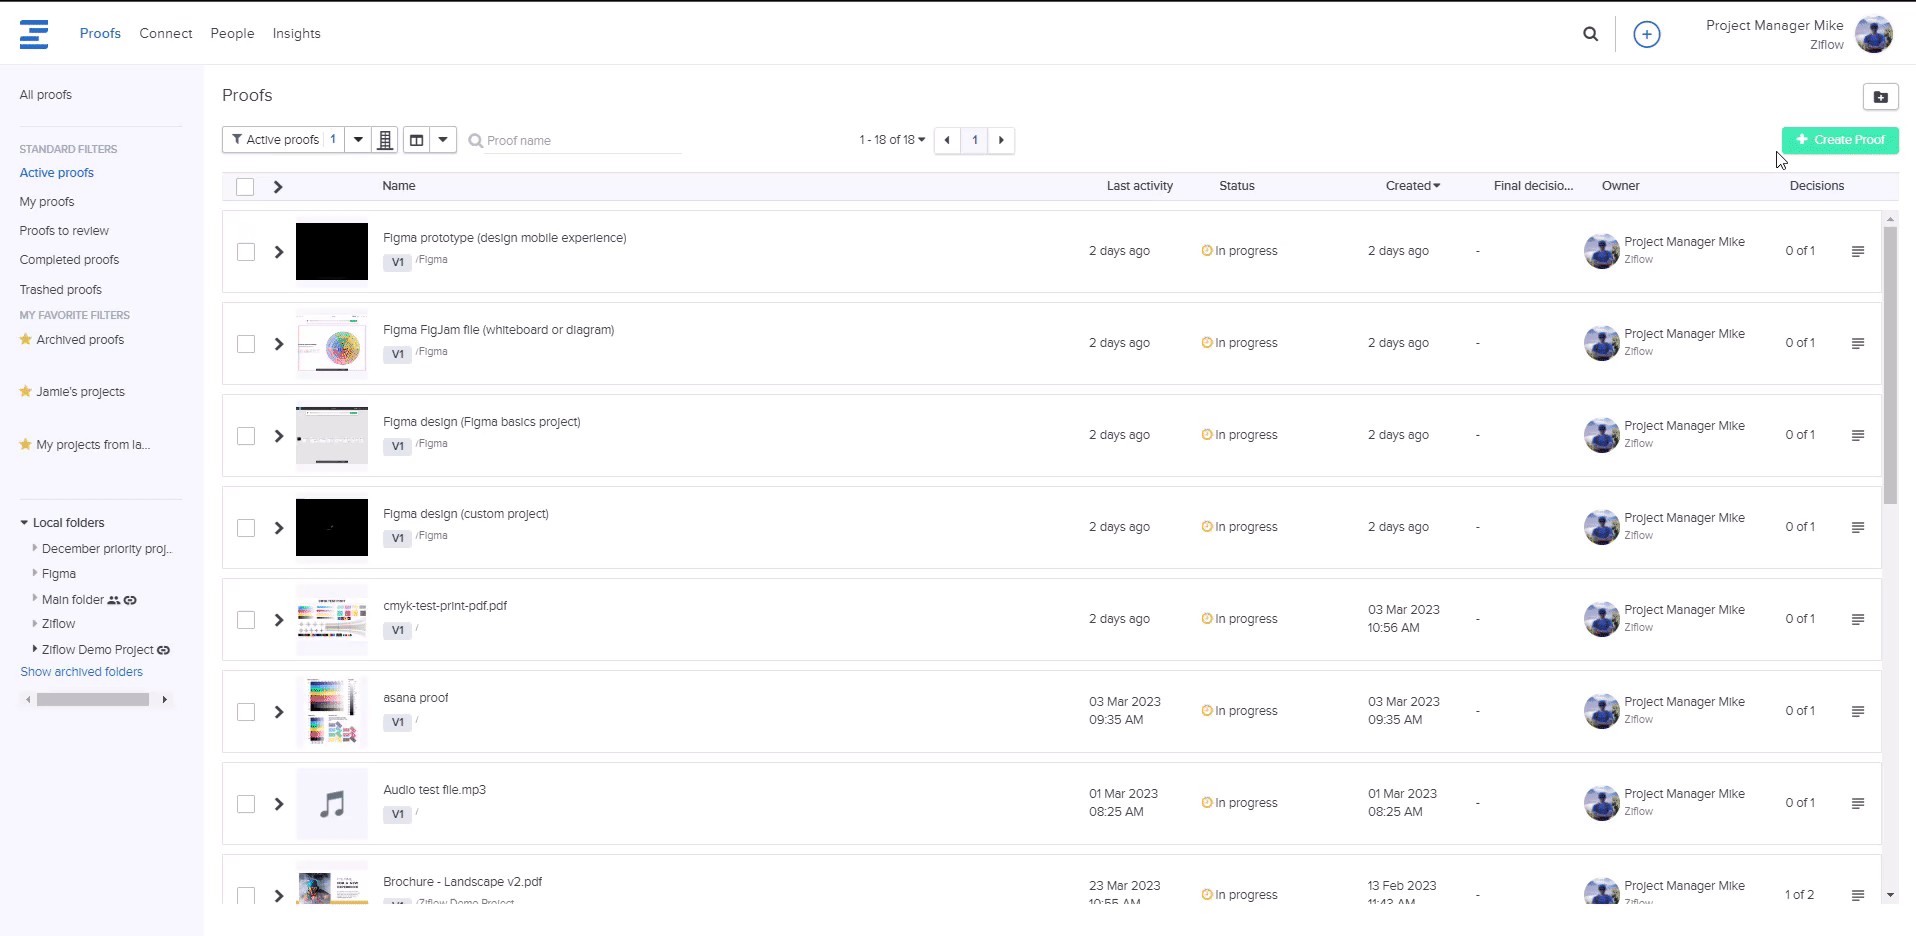Expand the Ziflow Demo Project folder

tap(35, 649)
